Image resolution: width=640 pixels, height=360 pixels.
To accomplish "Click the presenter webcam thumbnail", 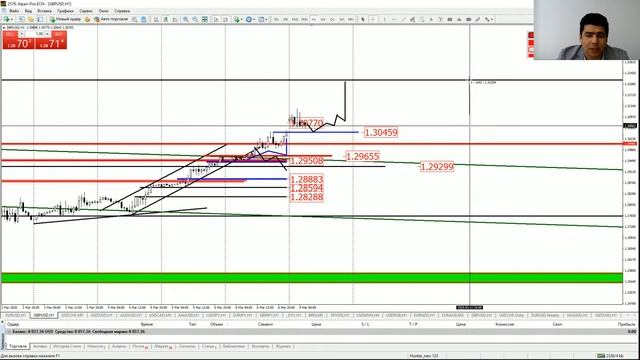I will [587, 30].
